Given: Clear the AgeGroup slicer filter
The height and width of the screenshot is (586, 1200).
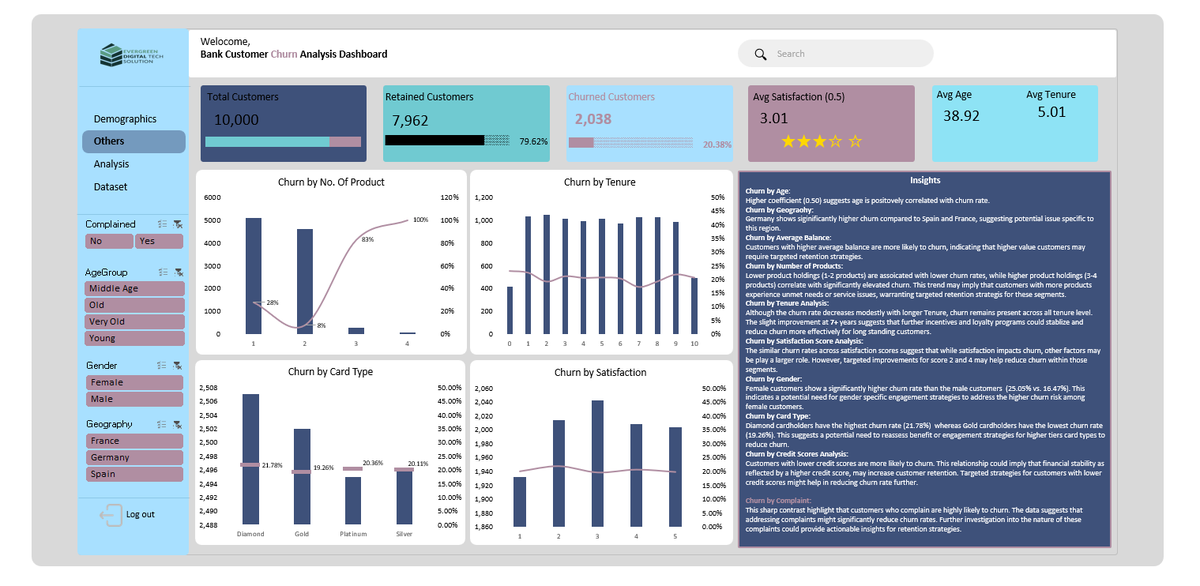Looking at the screenshot, I should click(177, 272).
